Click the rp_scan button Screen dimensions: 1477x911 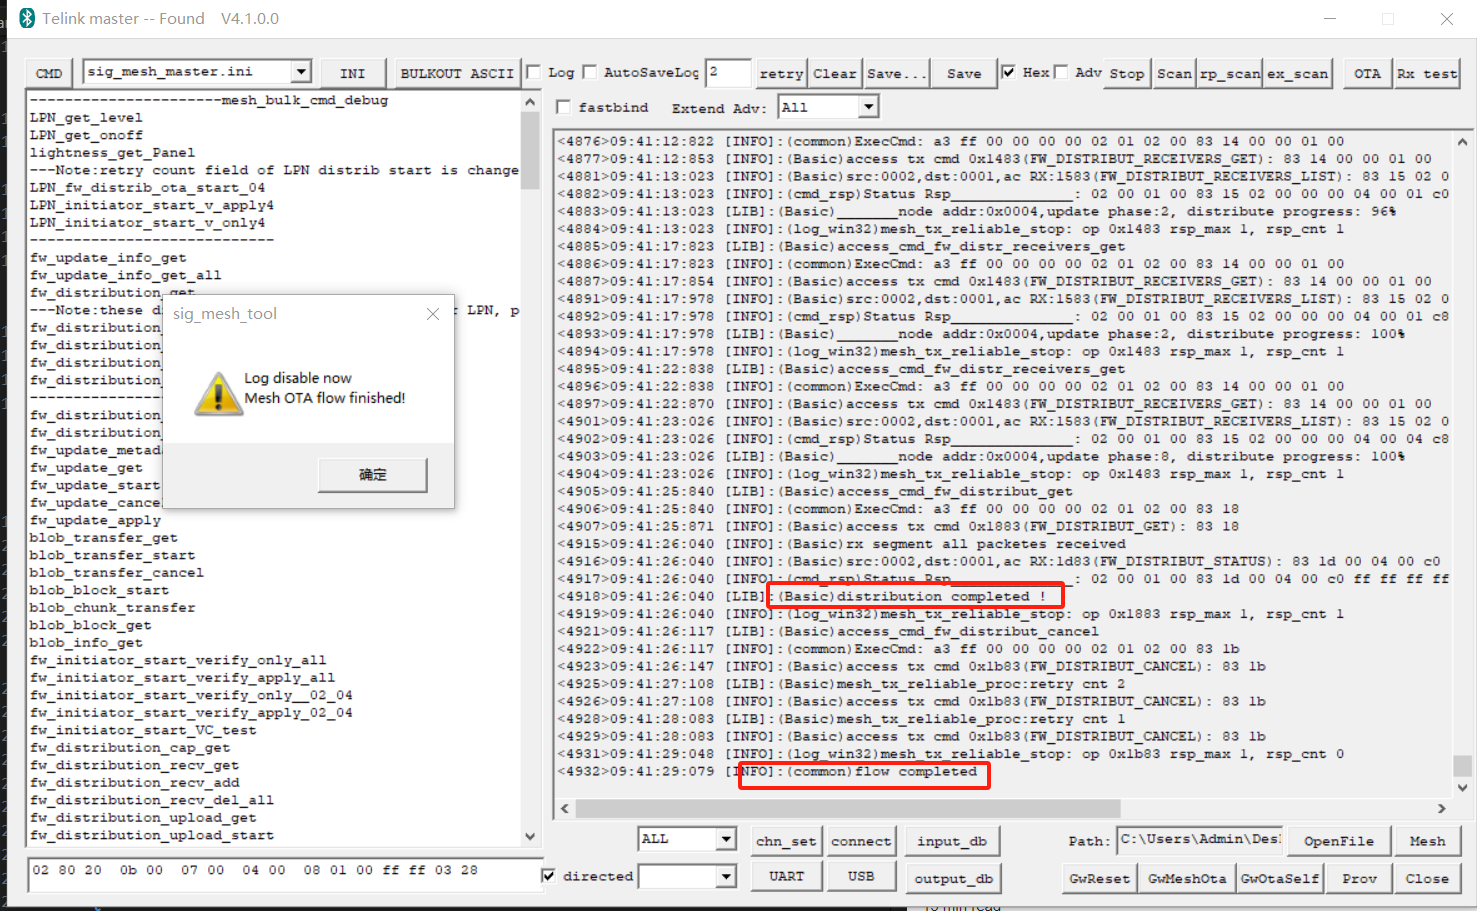tap(1230, 73)
